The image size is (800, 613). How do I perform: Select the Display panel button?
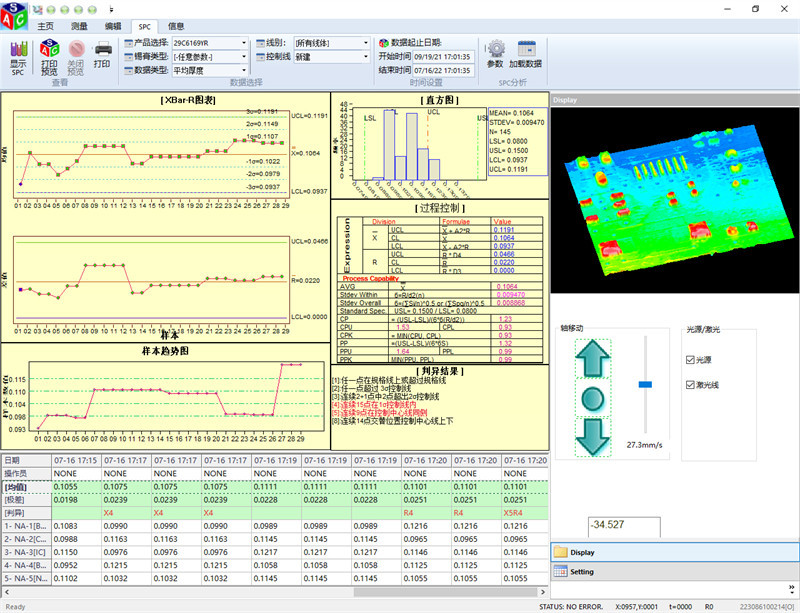tap(582, 552)
